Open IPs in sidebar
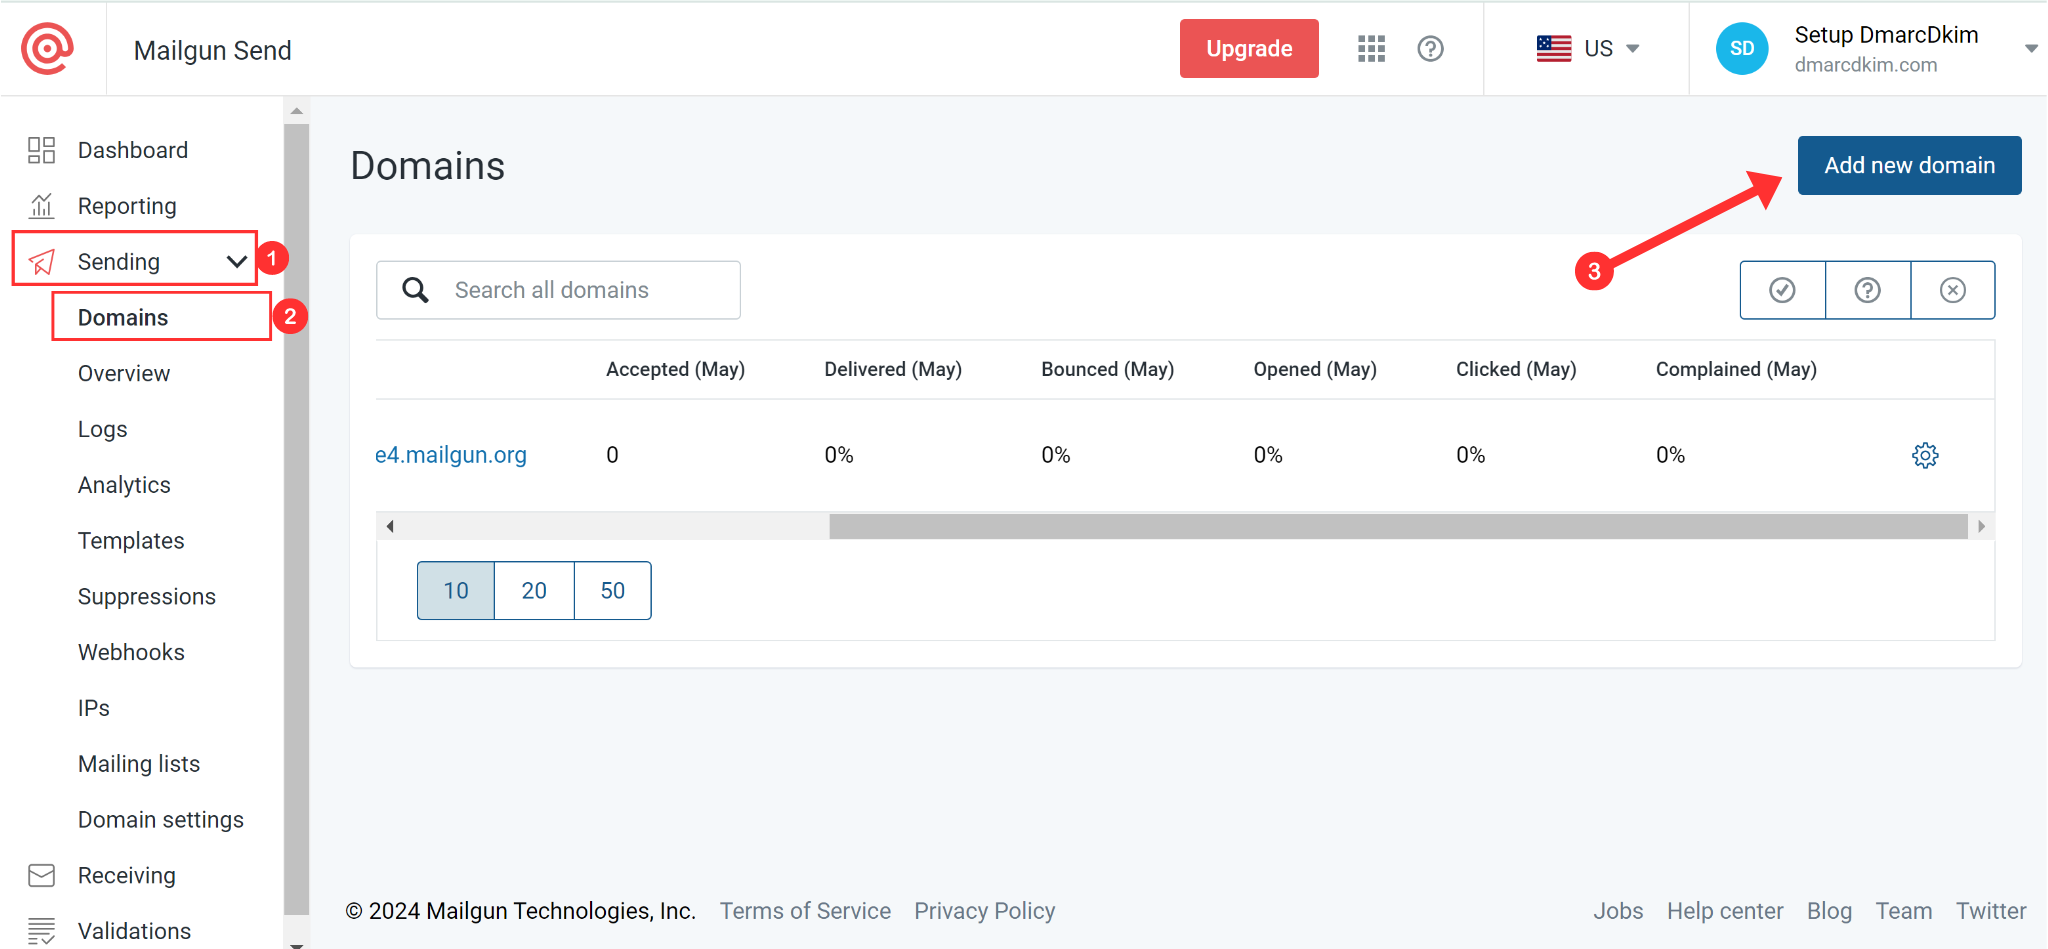 click(94, 708)
